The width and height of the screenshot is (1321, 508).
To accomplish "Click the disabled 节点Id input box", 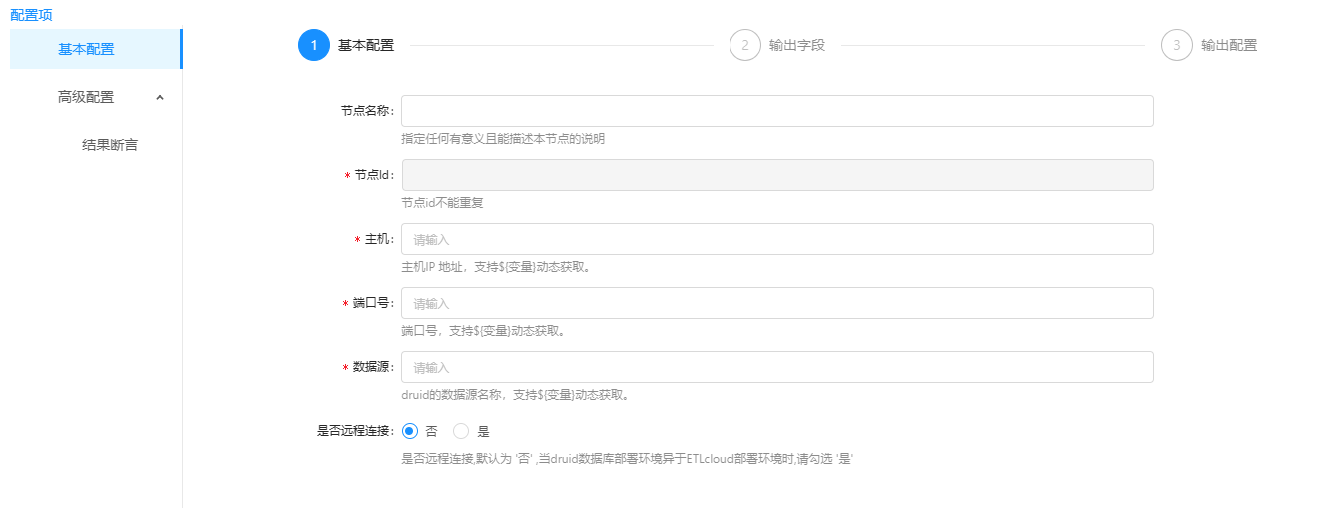I will click(x=777, y=175).
